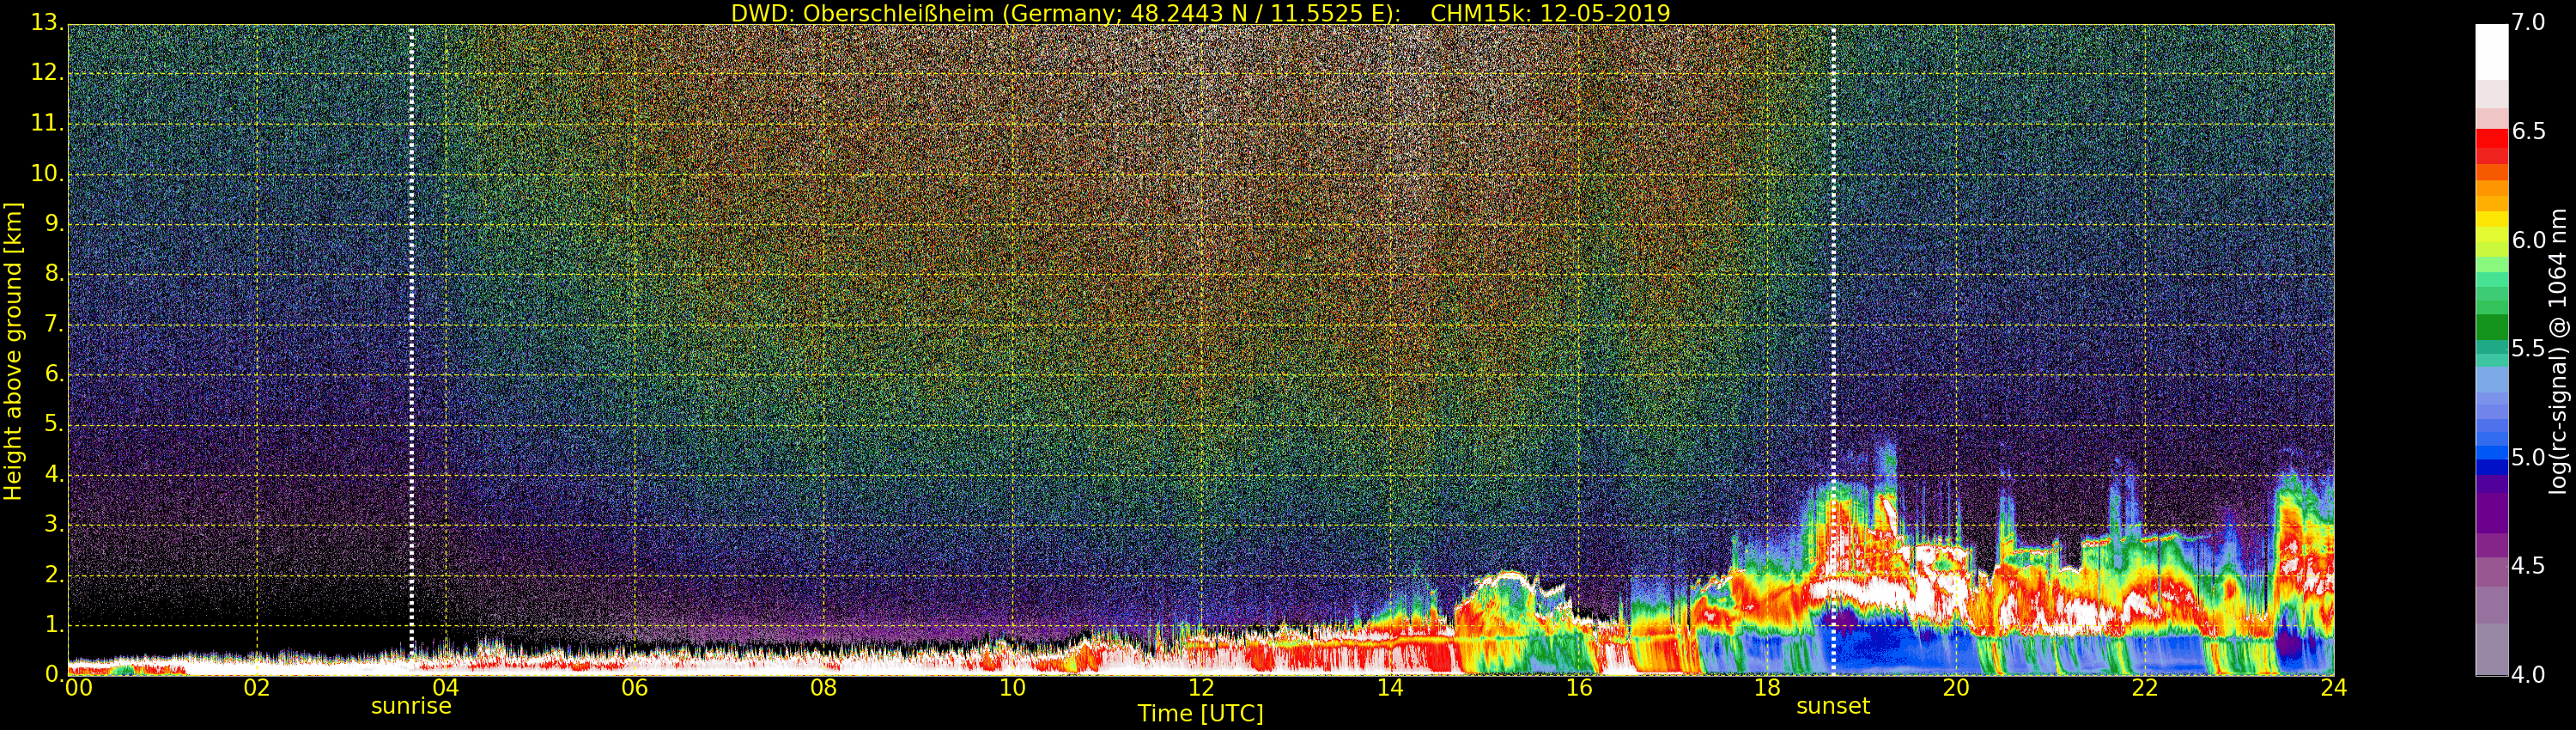
Task: Click the dark green segment of the colorbar
Action: (x=2491, y=328)
